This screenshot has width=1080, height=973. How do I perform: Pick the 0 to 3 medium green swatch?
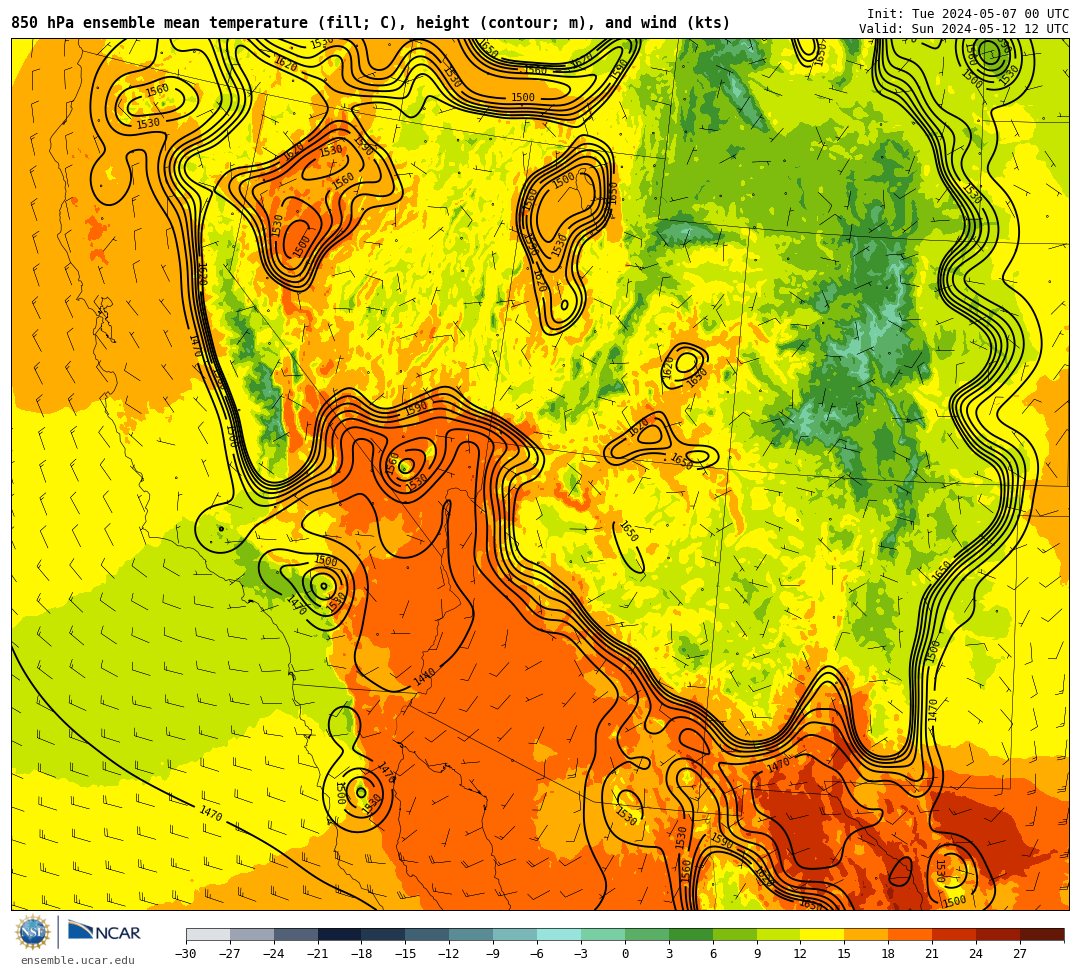tap(647, 935)
